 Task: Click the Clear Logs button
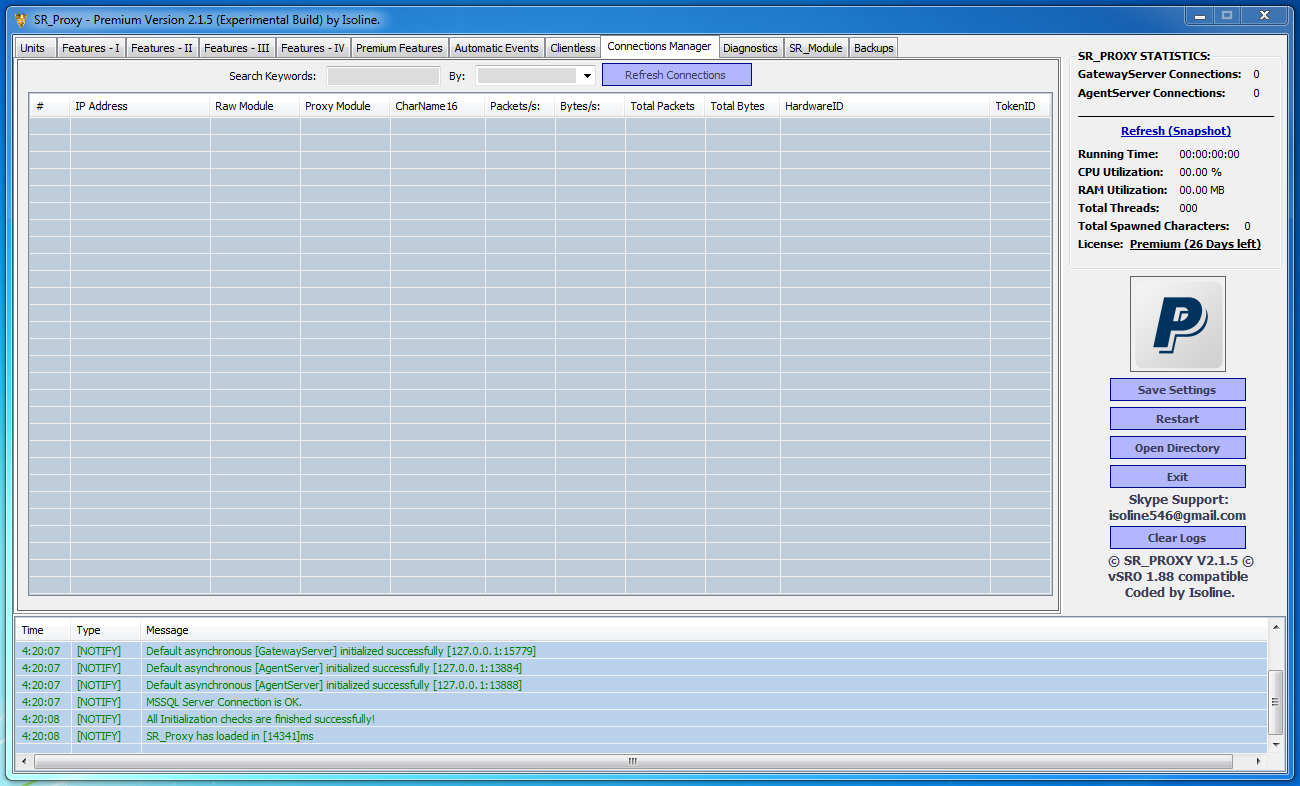1178,538
